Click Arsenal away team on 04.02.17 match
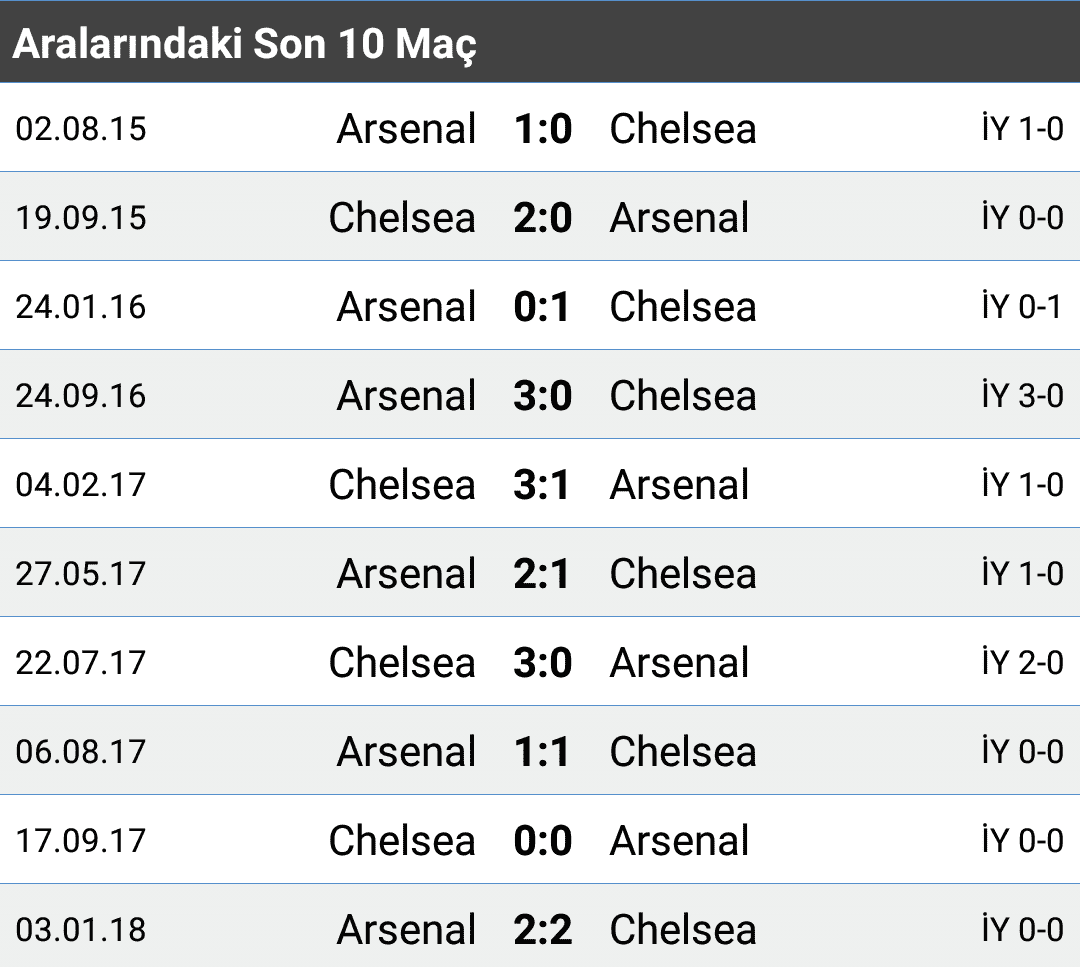The image size is (1080, 967). [x=680, y=485]
